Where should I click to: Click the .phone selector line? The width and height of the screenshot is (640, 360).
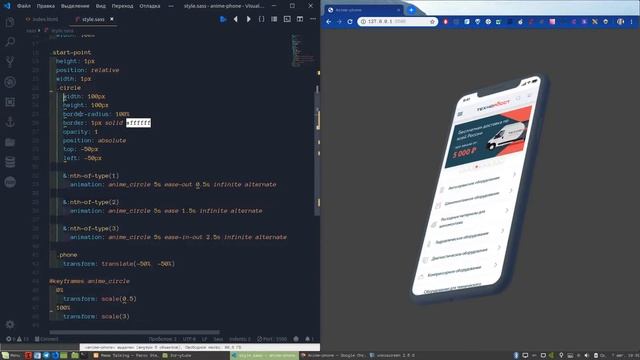click(x=67, y=255)
